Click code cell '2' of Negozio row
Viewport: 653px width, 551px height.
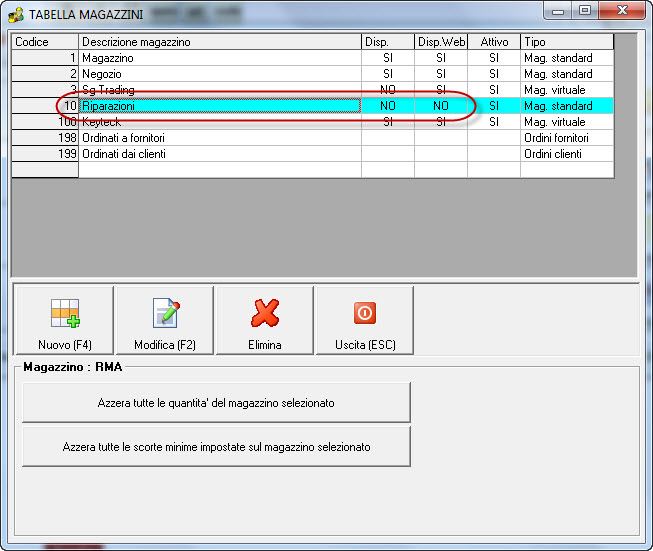point(45,74)
